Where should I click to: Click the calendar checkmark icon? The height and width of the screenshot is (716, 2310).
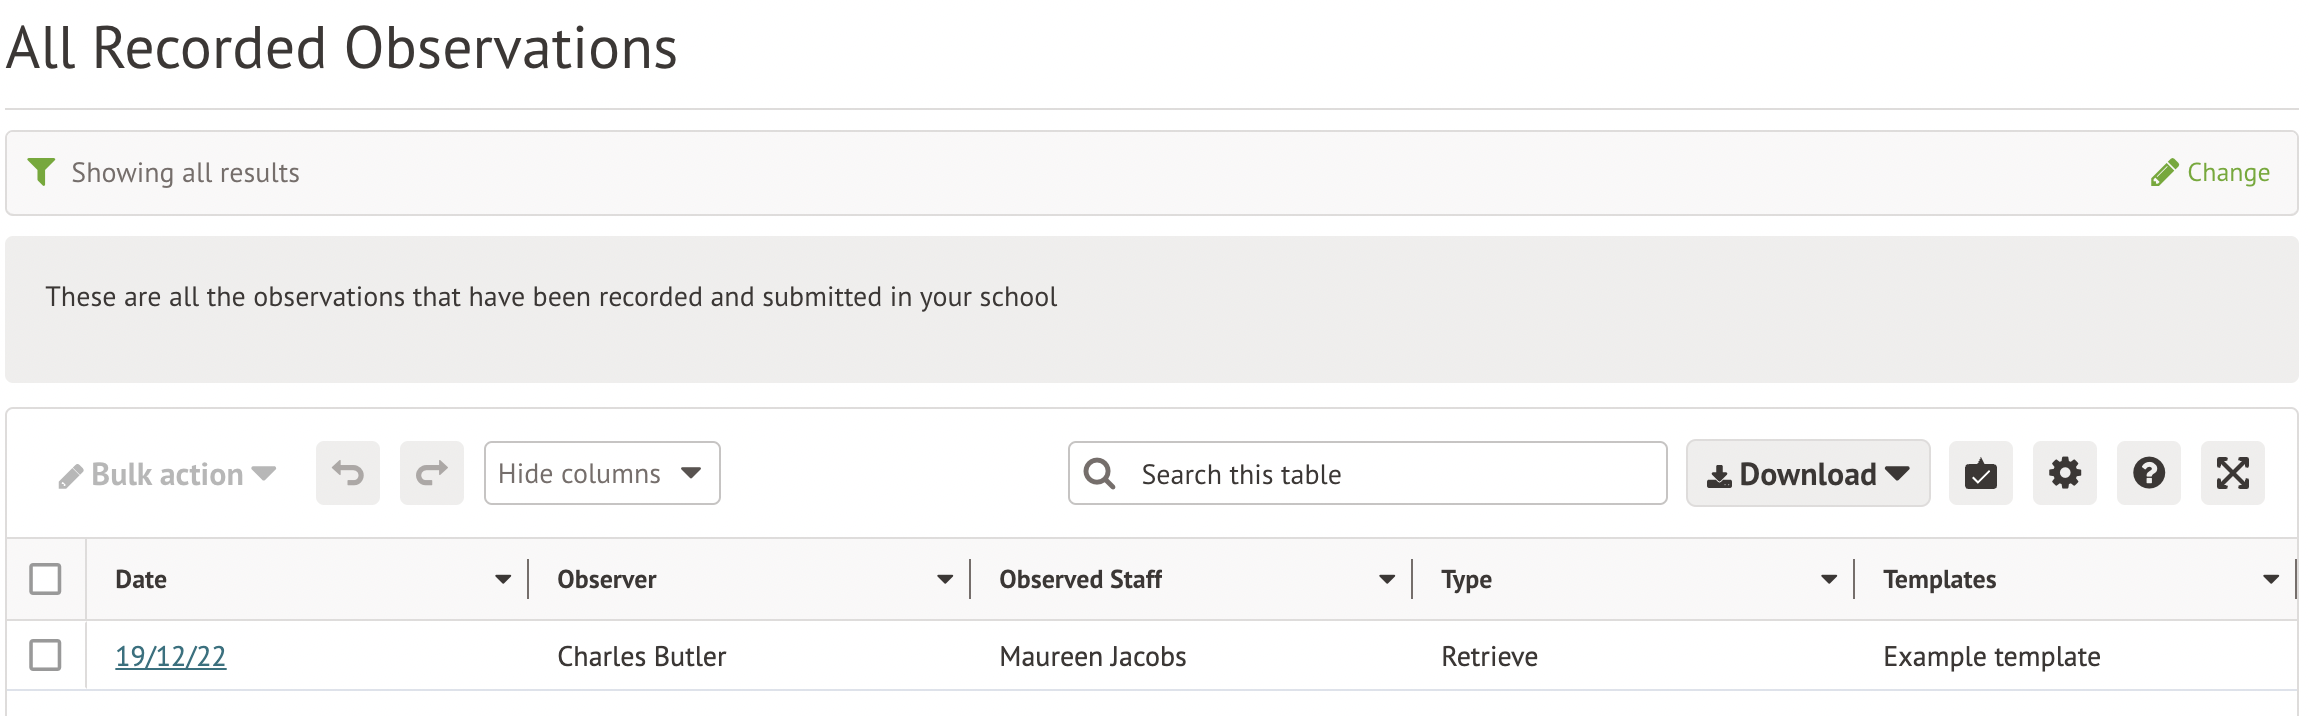click(1980, 473)
